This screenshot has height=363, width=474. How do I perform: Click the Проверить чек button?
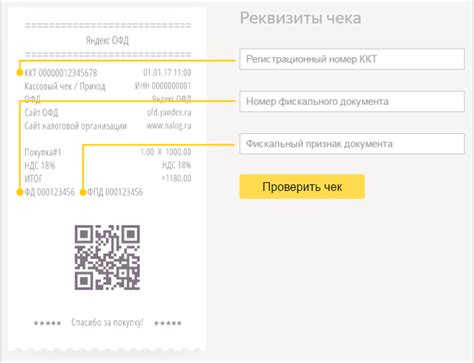(x=302, y=187)
